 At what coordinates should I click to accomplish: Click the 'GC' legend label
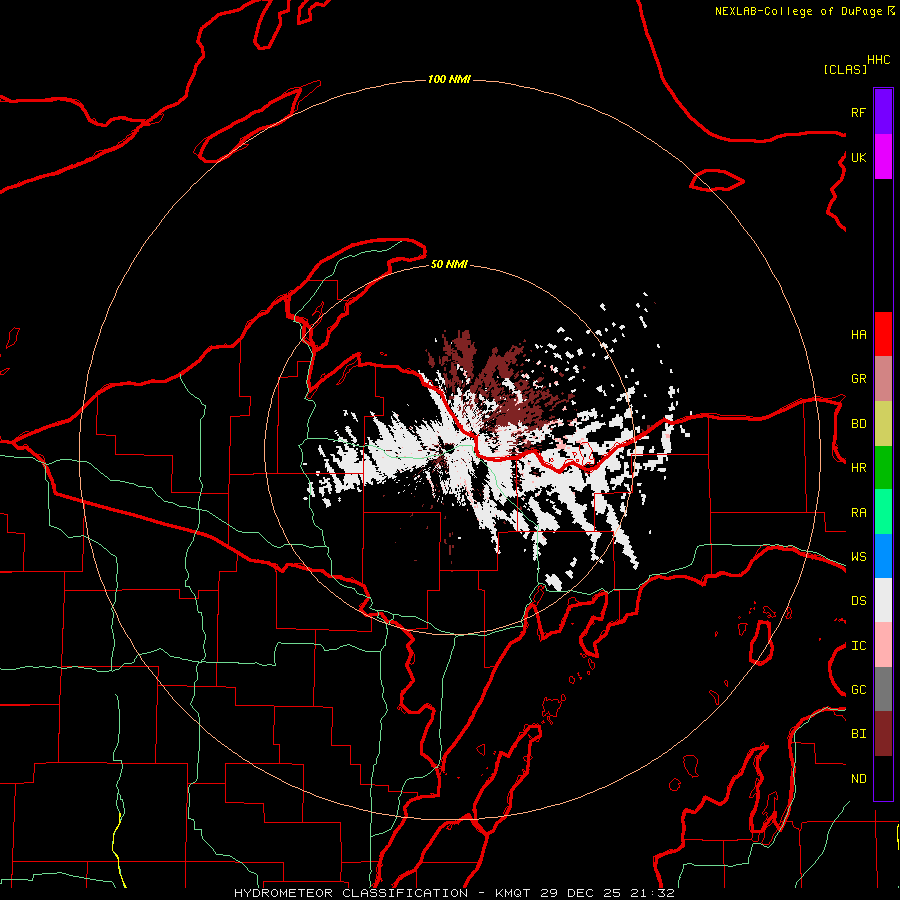(858, 690)
